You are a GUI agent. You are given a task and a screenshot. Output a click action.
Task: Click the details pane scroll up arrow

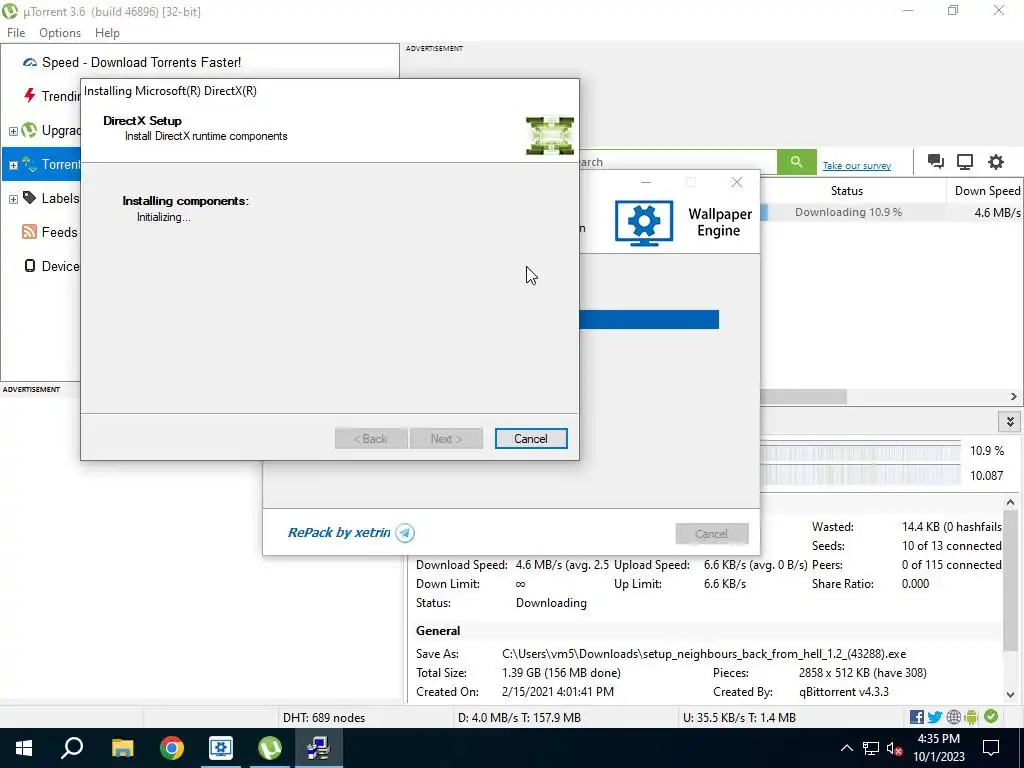click(1010, 502)
